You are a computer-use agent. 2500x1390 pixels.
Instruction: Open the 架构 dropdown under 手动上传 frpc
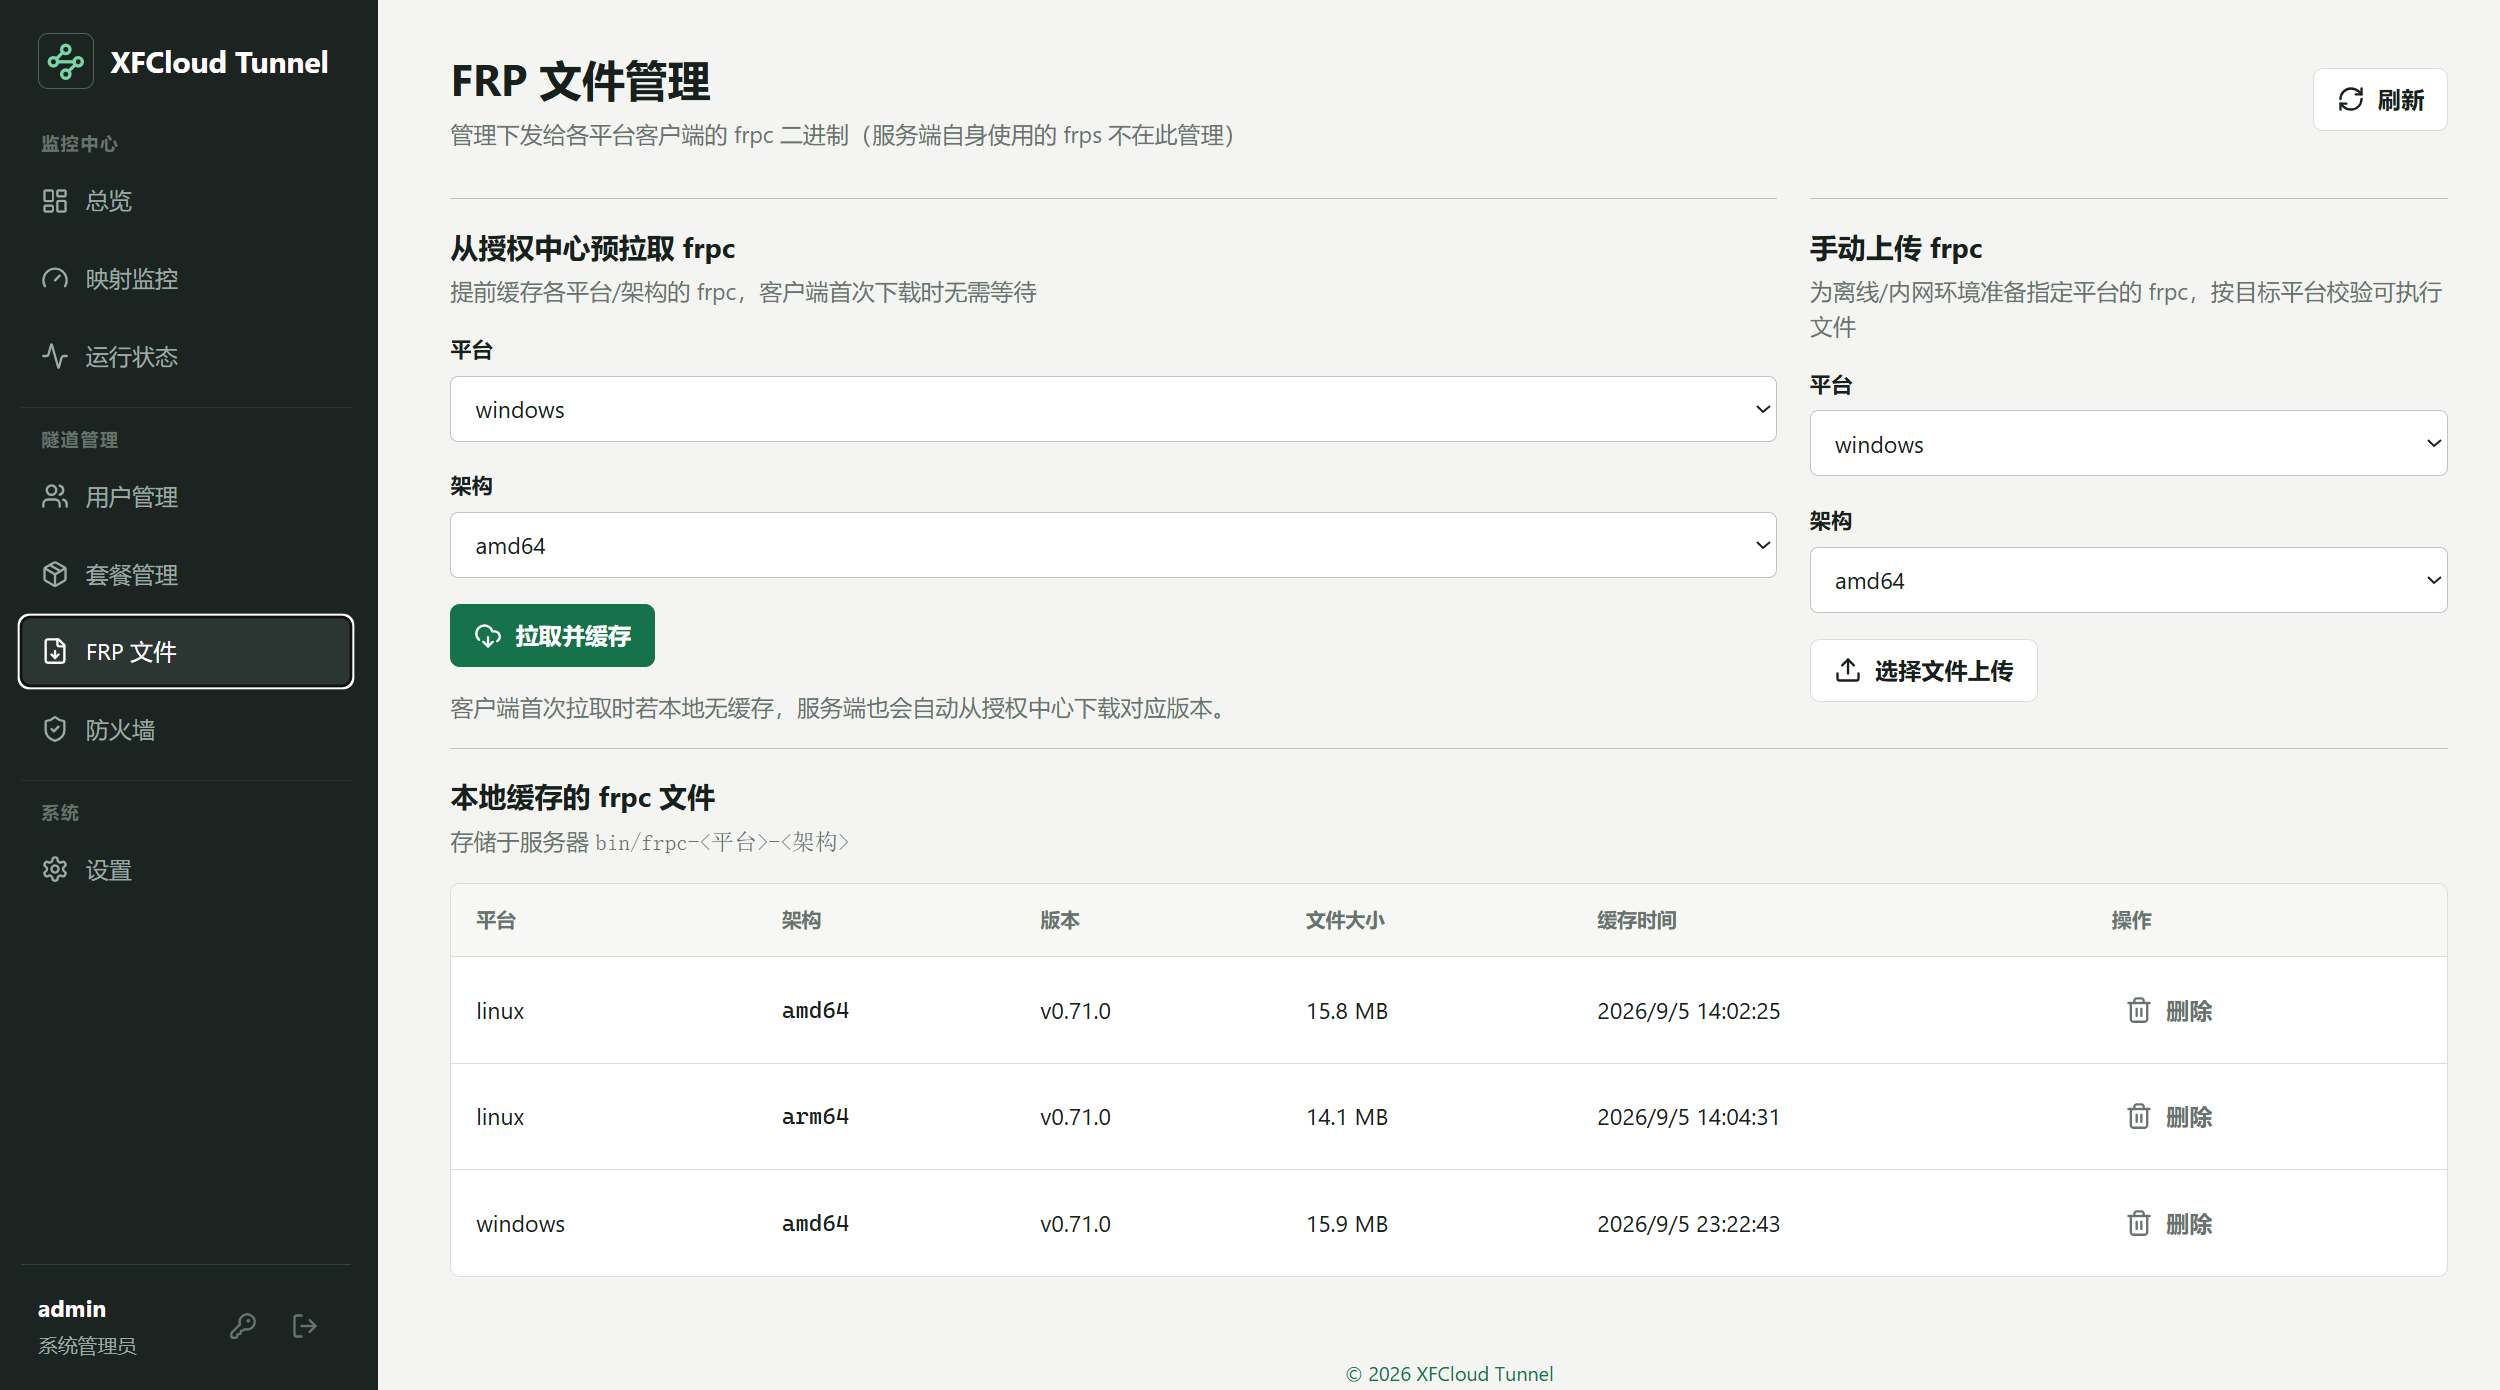click(x=2128, y=580)
